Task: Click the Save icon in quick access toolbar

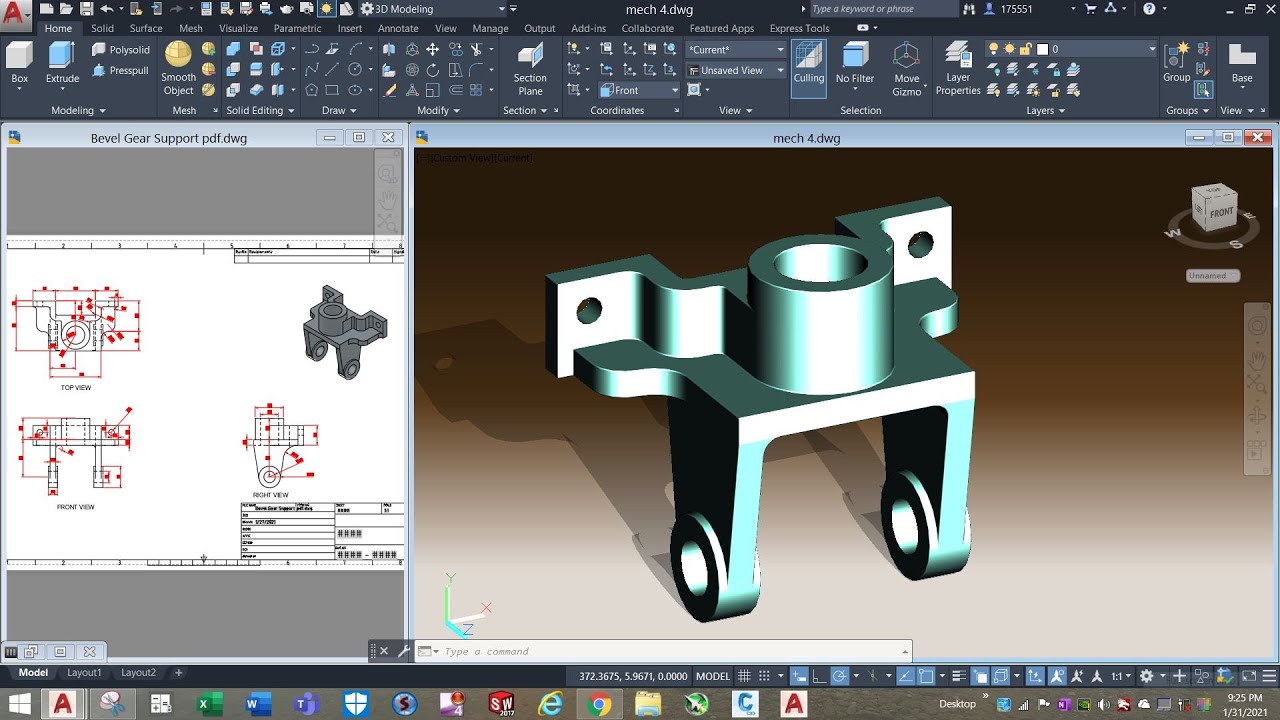Action: 87,9
